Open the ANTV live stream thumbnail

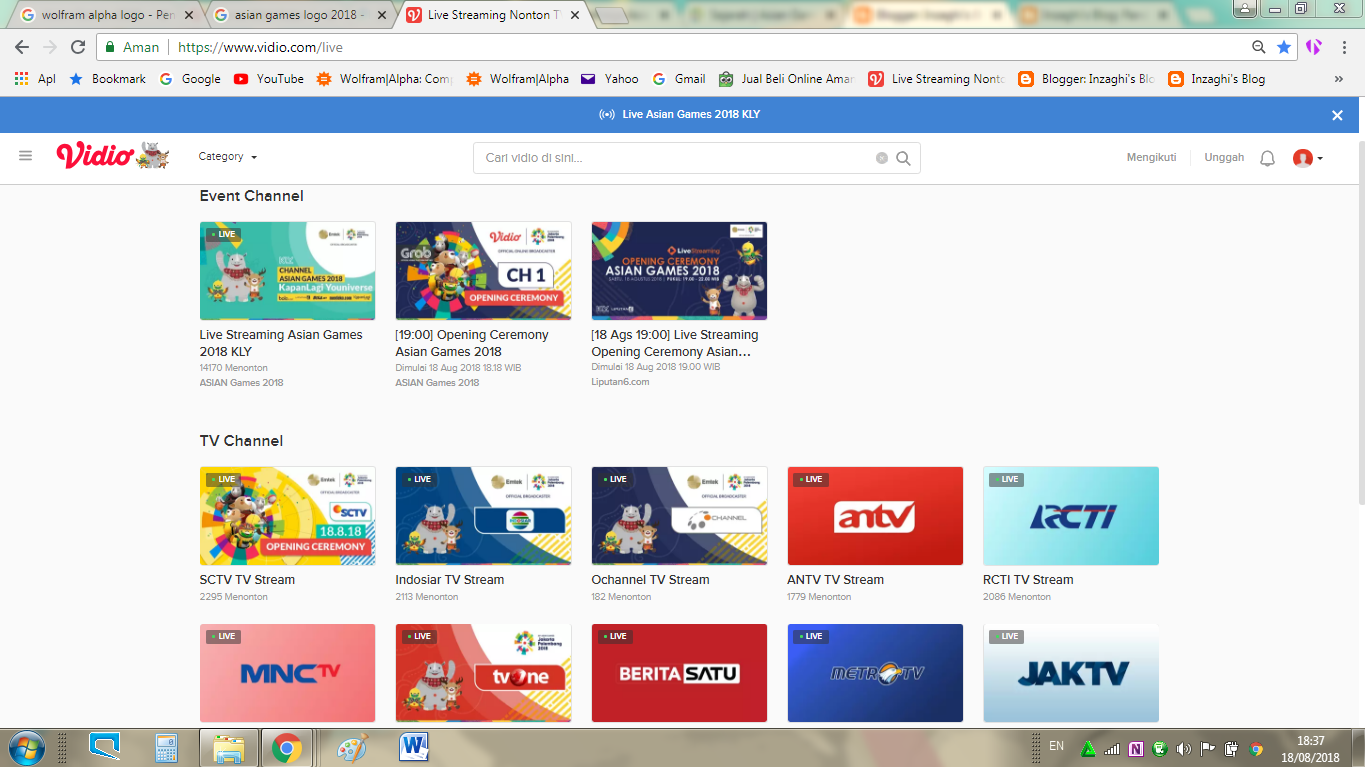[875, 516]
